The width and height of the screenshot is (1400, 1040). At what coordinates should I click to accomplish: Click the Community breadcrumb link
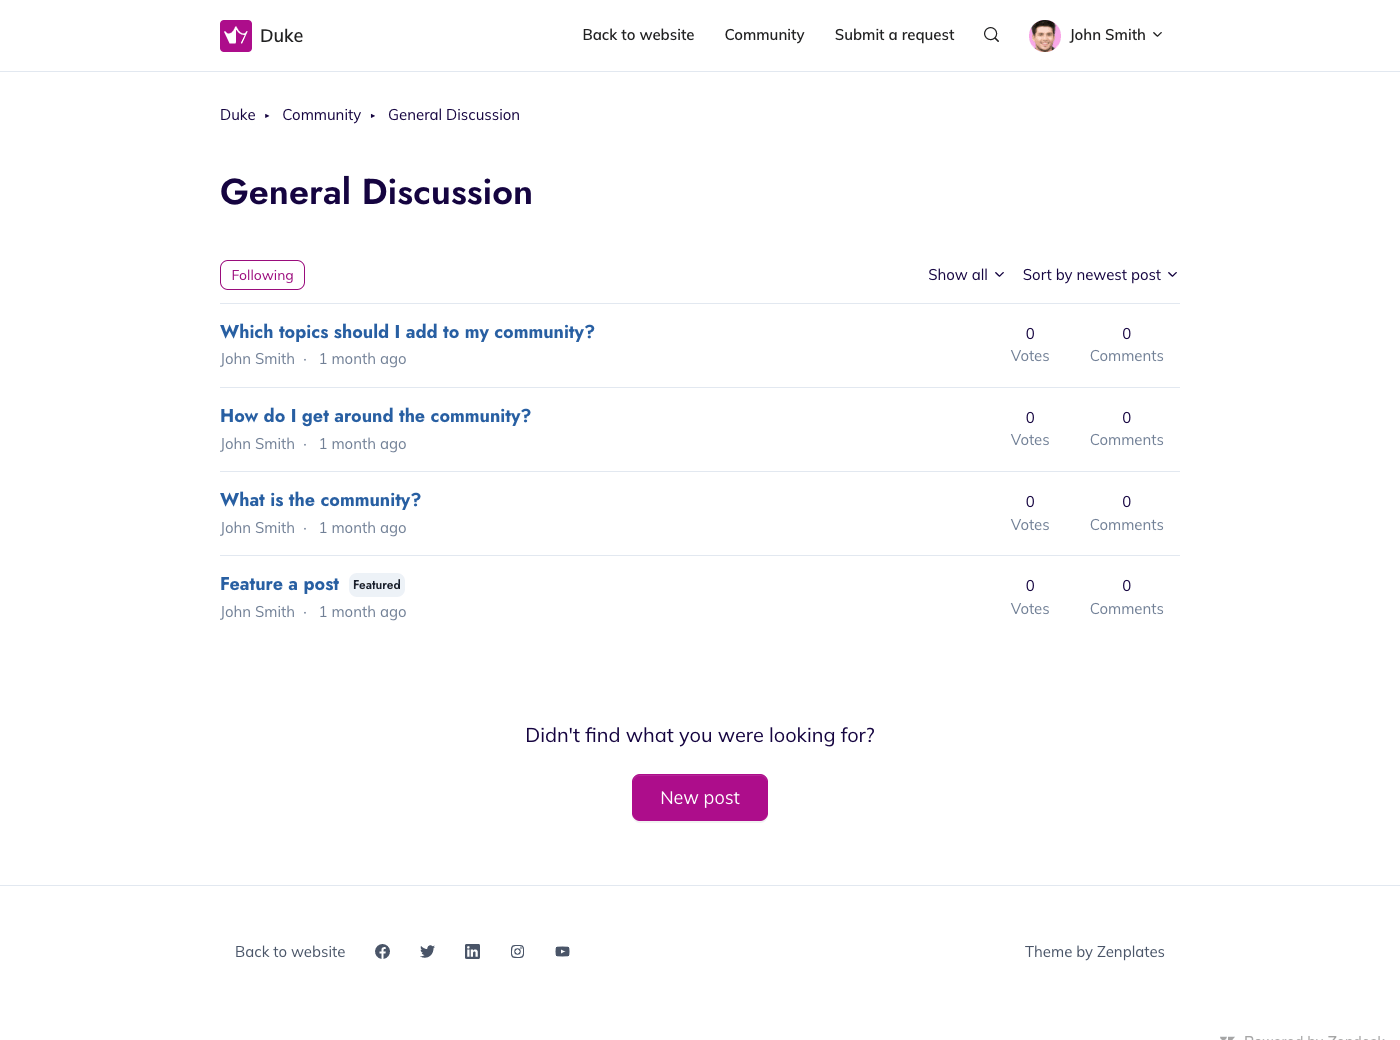tap(321, 115)
